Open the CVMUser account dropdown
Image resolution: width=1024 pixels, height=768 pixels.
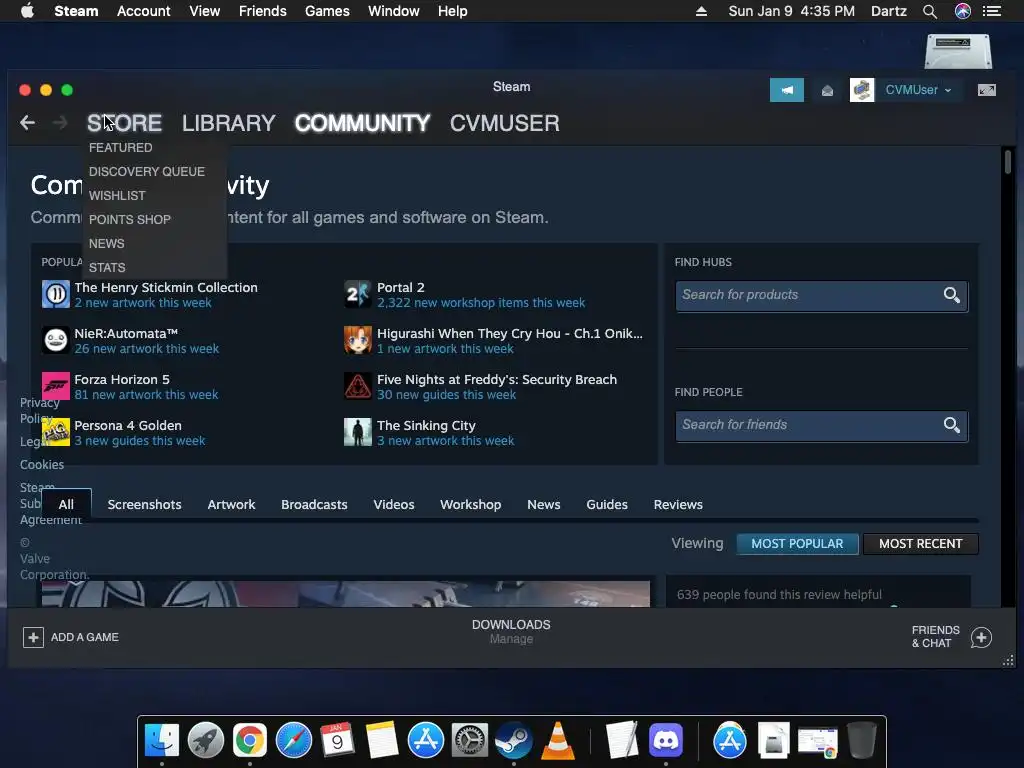(x=918, y=90)
